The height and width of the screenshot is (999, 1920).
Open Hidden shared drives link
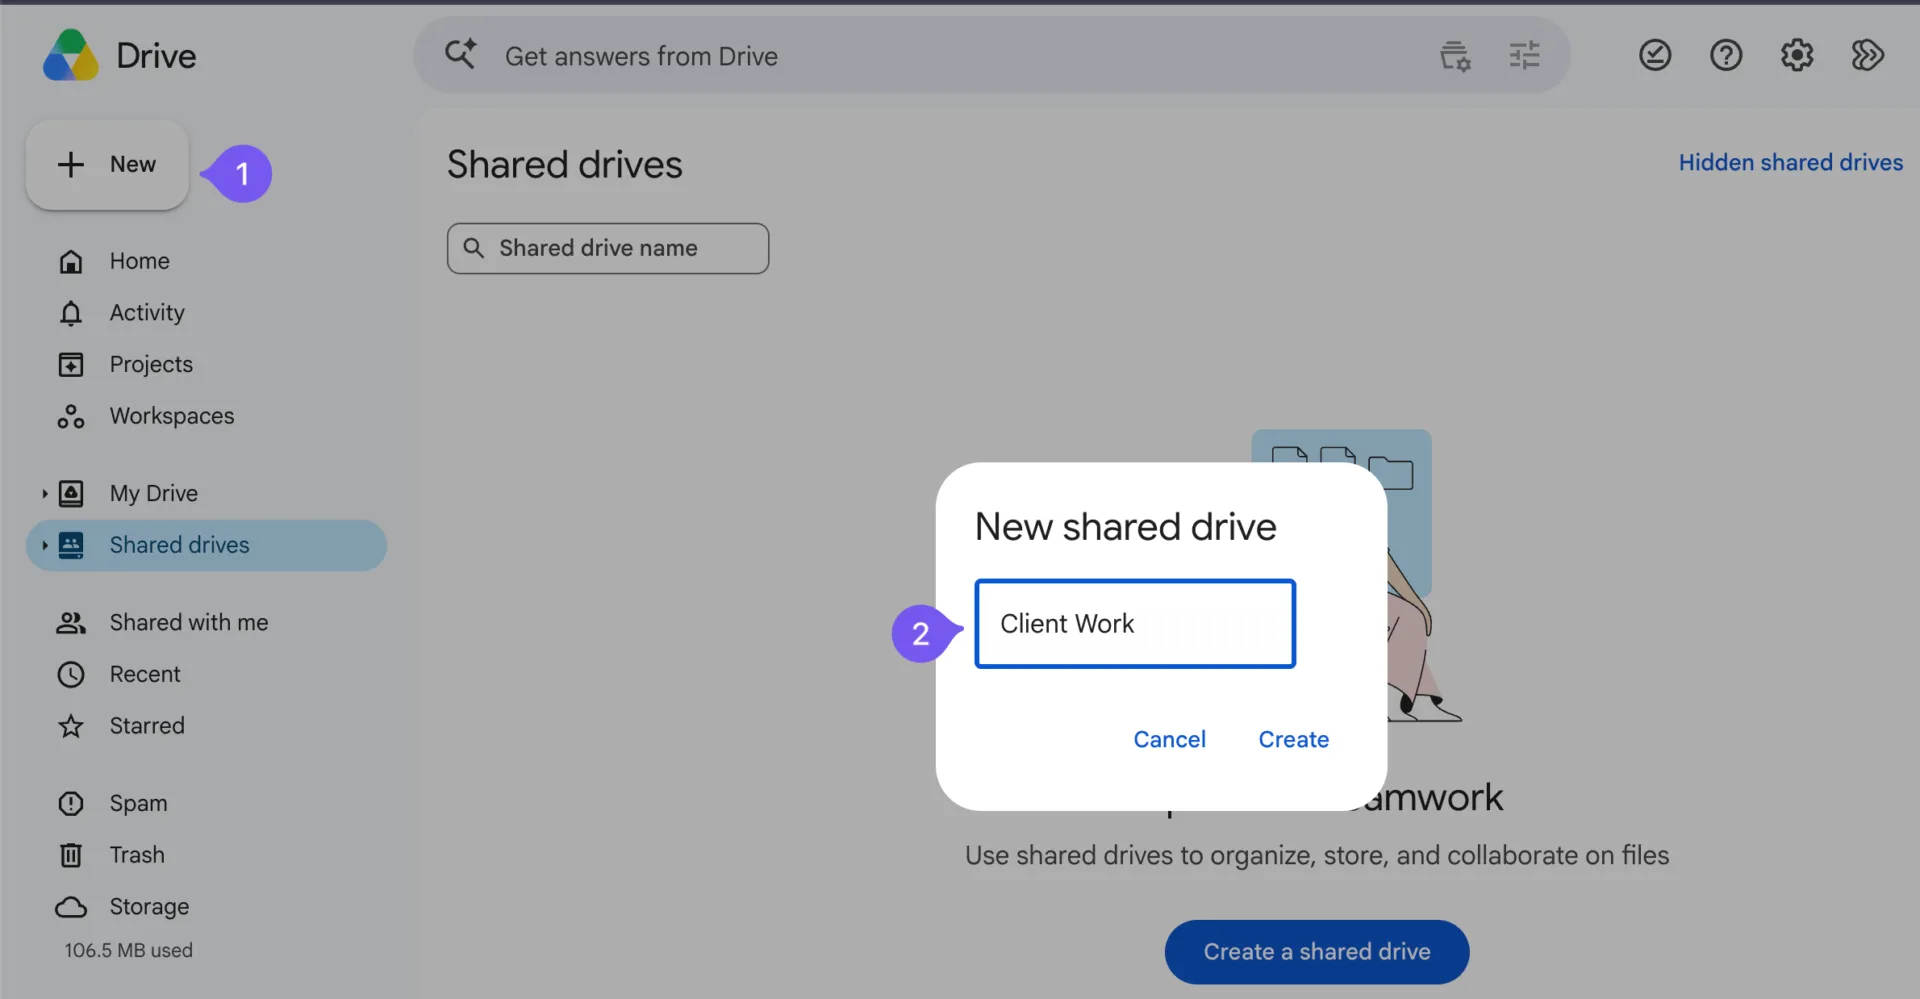pyautogui.click(x=1790, y=162)
